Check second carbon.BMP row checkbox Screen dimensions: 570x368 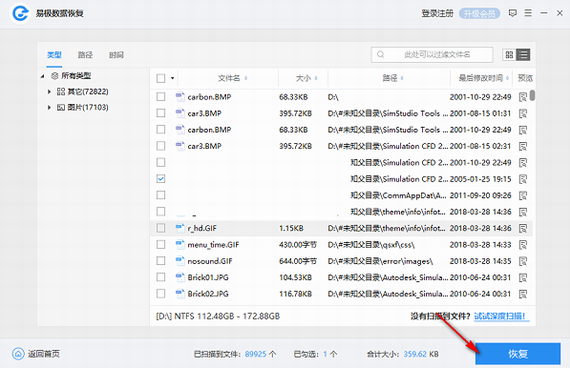click(161, 129)
